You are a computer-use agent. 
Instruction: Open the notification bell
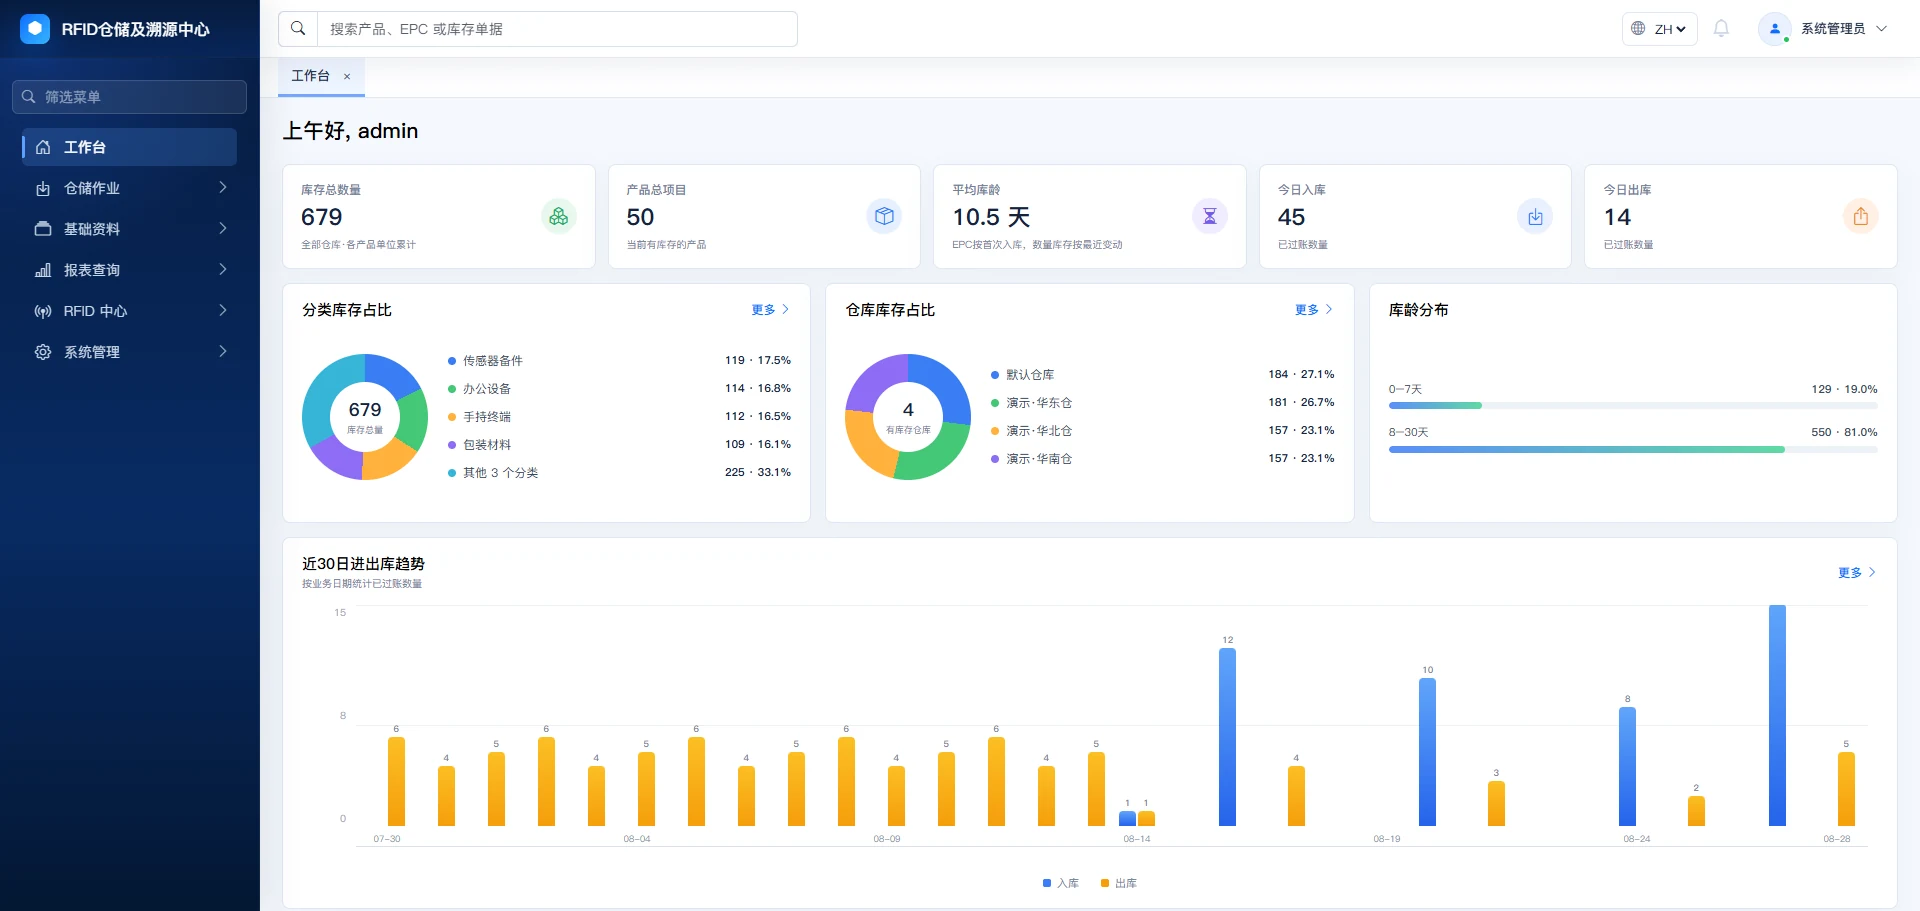point(1721,29)
